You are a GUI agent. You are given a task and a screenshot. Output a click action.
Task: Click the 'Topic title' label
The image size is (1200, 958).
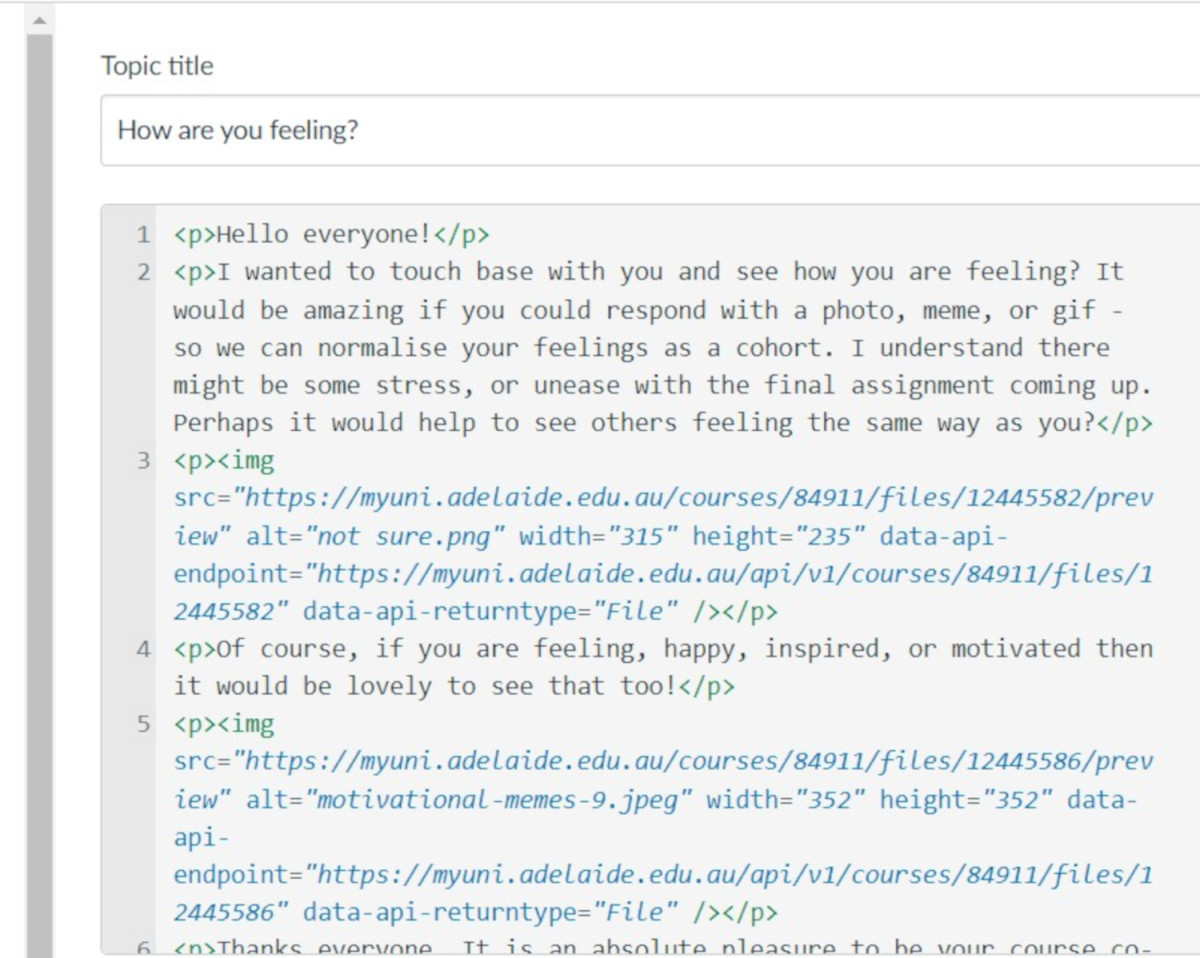(157, 66)
